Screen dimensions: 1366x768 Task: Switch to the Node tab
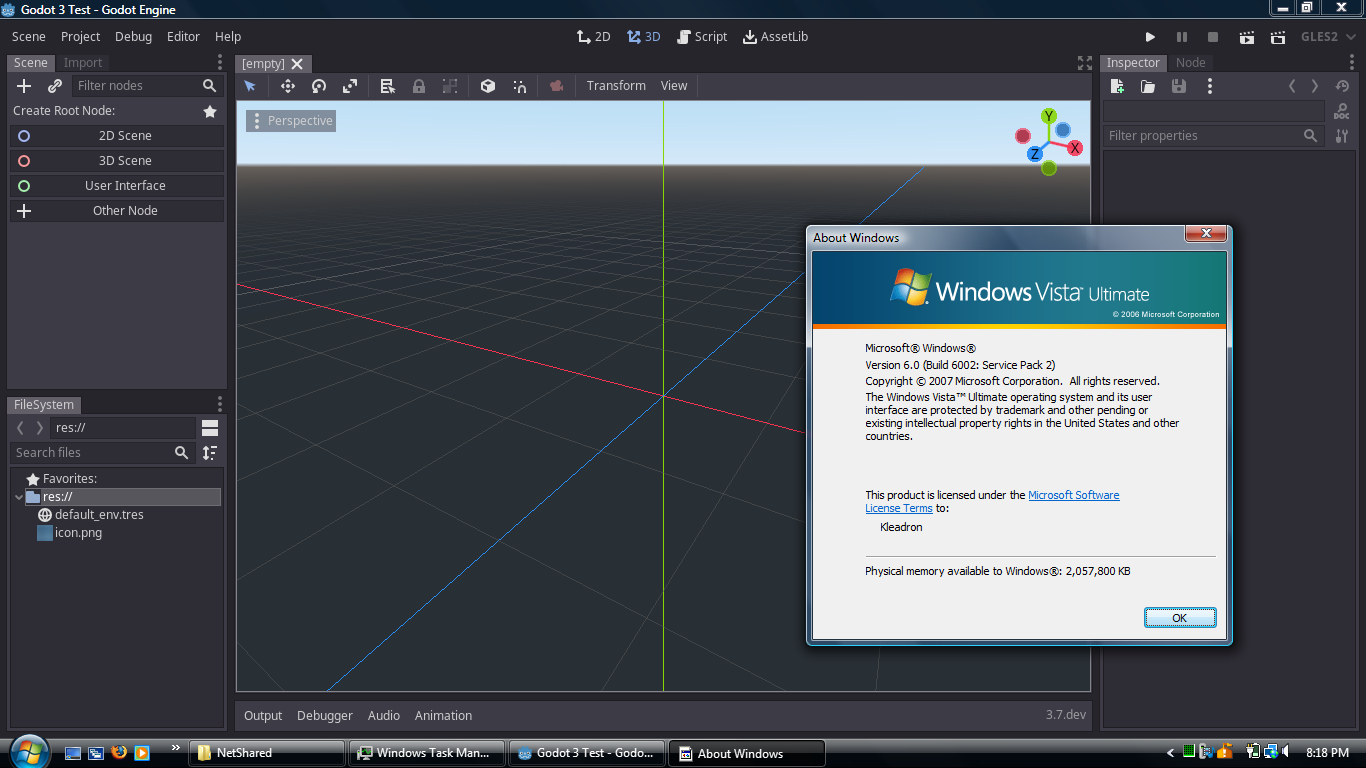pos(1190,62)
